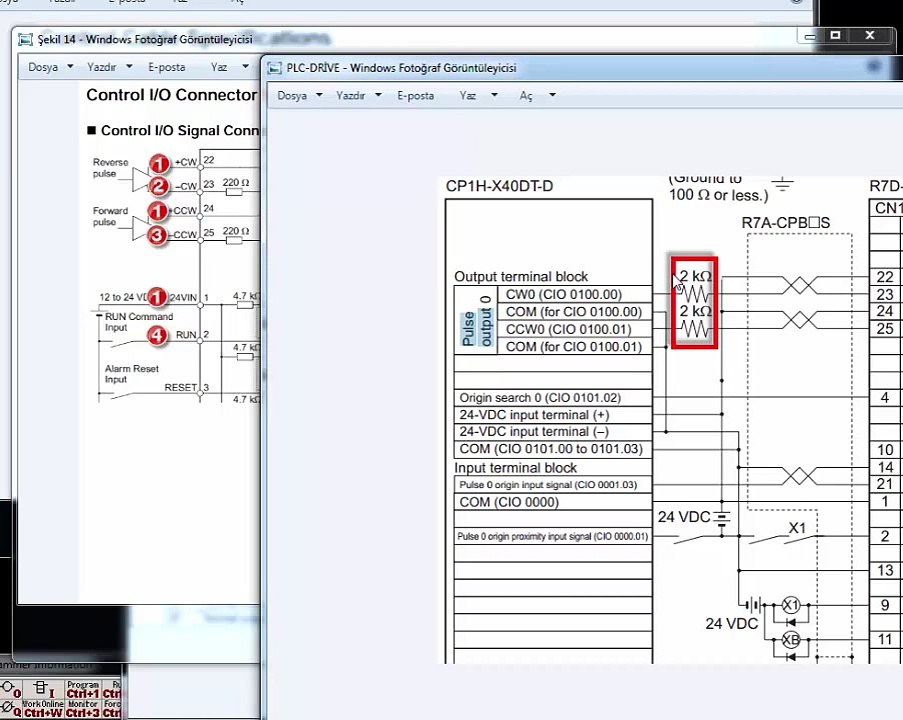Toggle Work Online Ctrl+W shortcut
903x720 pixels.
[44, 708]
